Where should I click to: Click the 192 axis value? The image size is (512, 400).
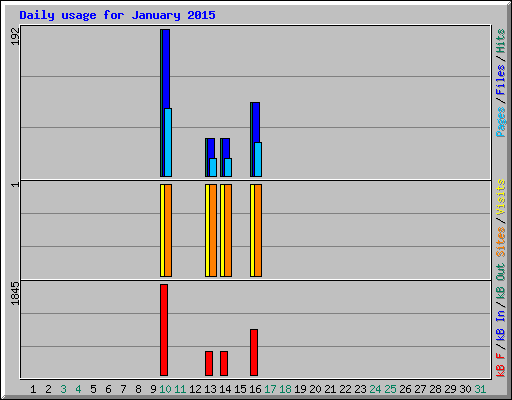point(15,36)
